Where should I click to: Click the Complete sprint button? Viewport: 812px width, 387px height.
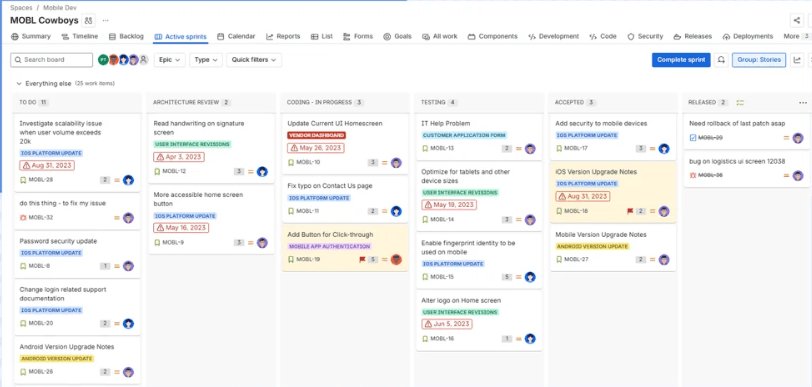tap(681, 60)
